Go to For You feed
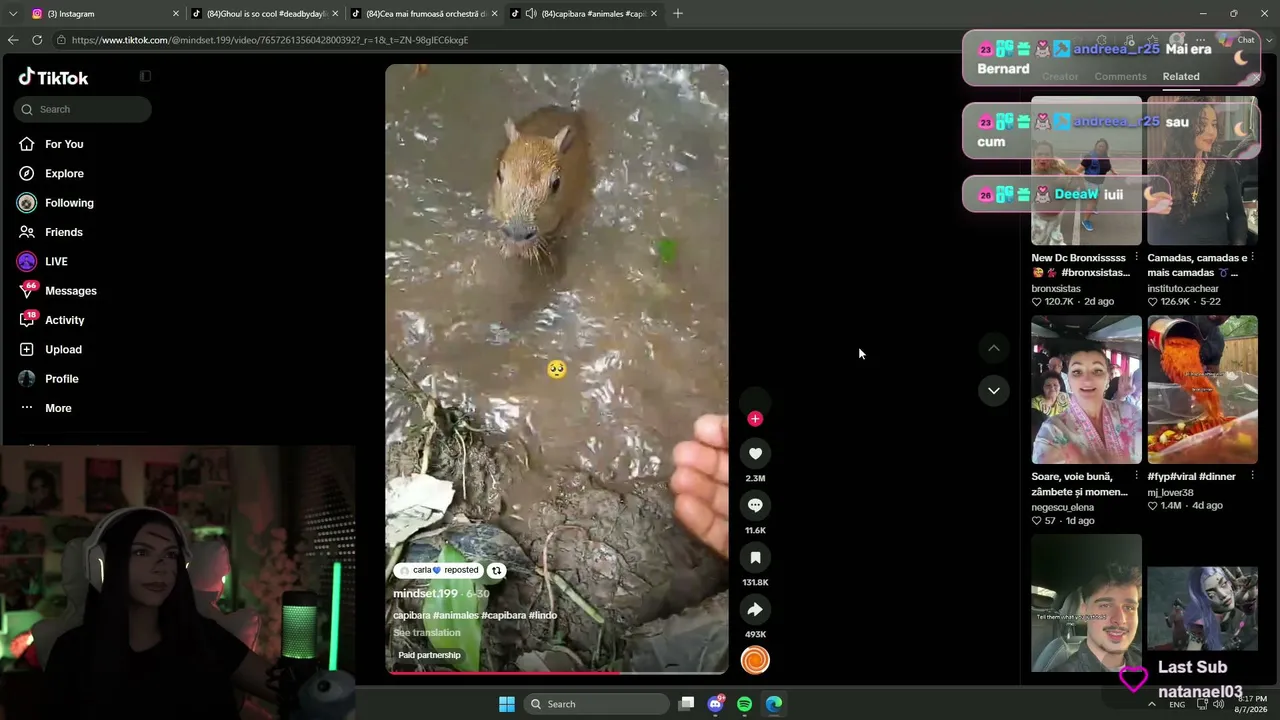The height and width of the screenshot is (720, 1280). coord(64,144)
